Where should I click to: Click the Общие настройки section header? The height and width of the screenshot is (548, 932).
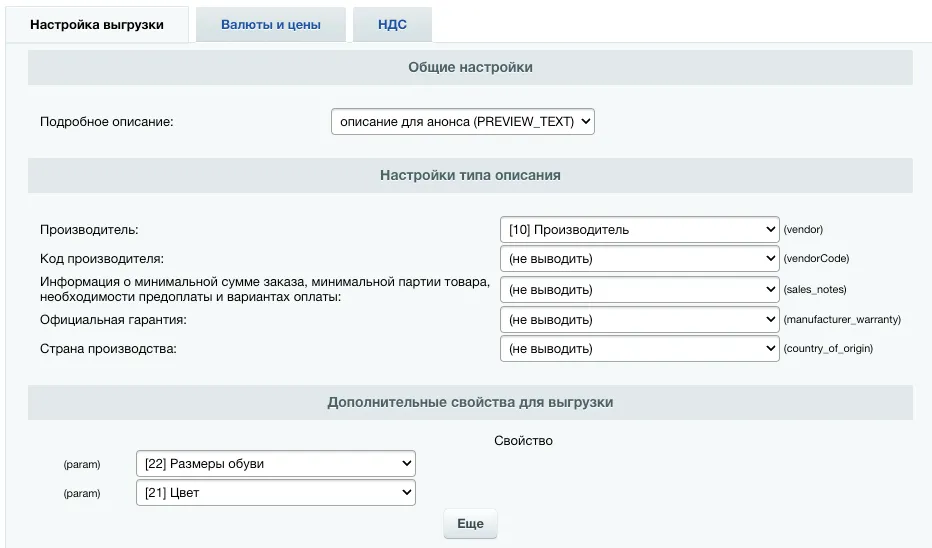click(470, 67)
